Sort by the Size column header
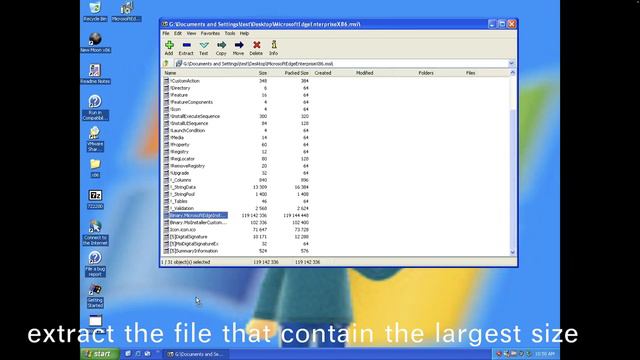640x360 pixels. pos(262,73)
